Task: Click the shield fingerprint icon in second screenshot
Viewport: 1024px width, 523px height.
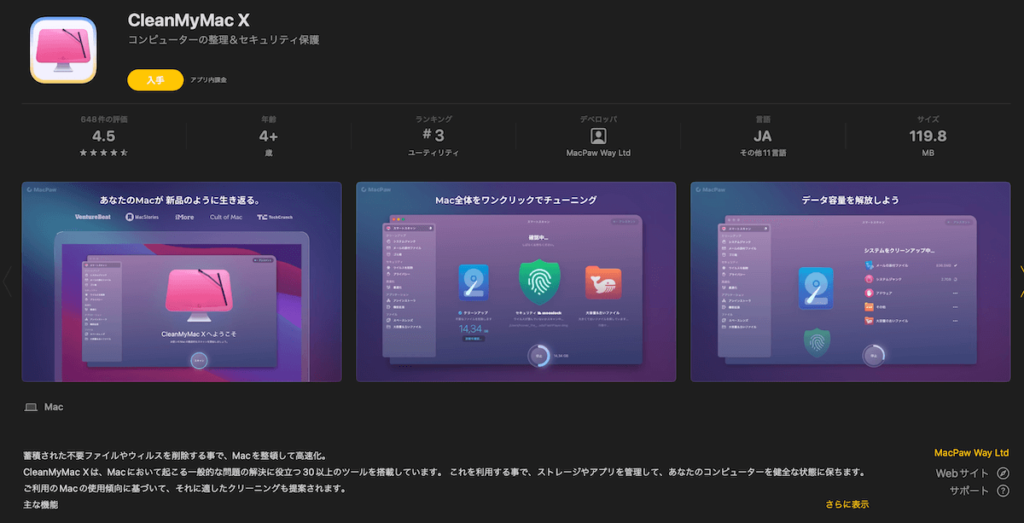Action: pos(539,281)
